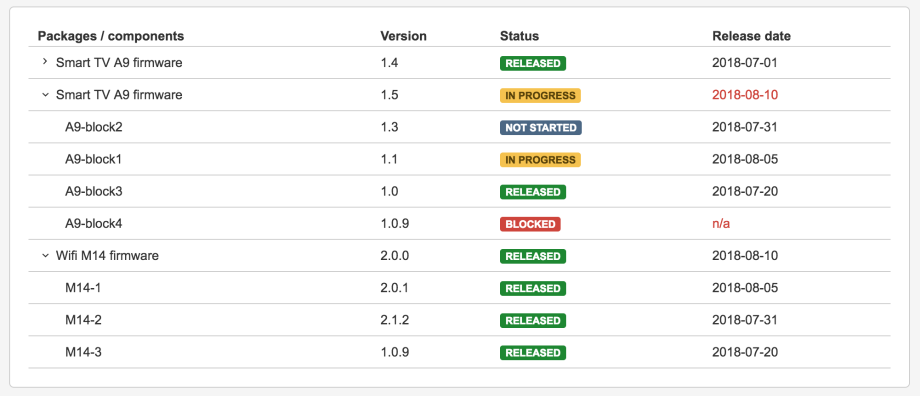Click the BLOCKED badge for A9-block4
The image size is (920, 396).
point(530,224)
